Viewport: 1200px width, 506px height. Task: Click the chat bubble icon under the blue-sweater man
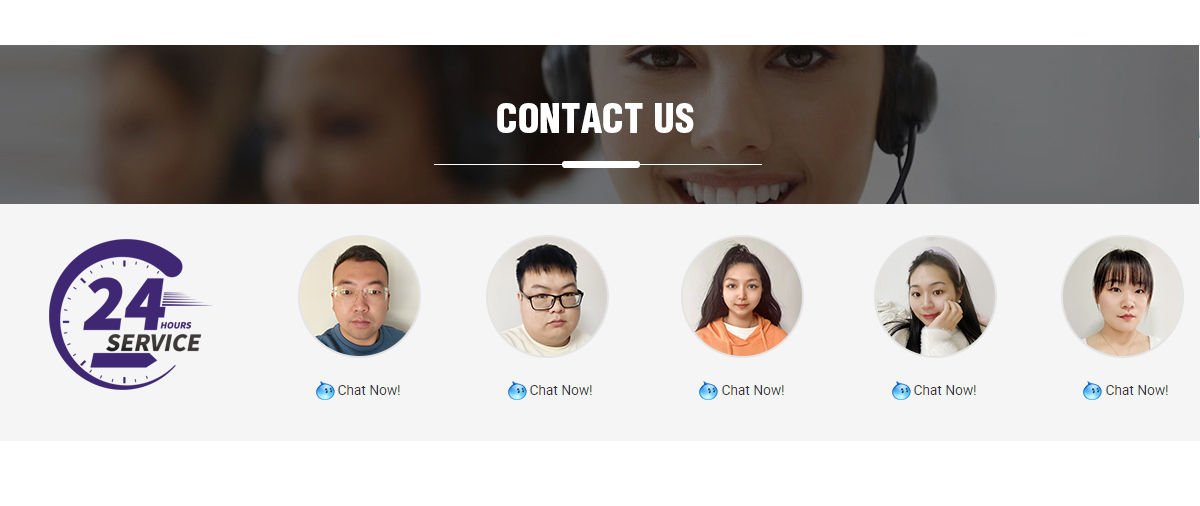(325, 391)
